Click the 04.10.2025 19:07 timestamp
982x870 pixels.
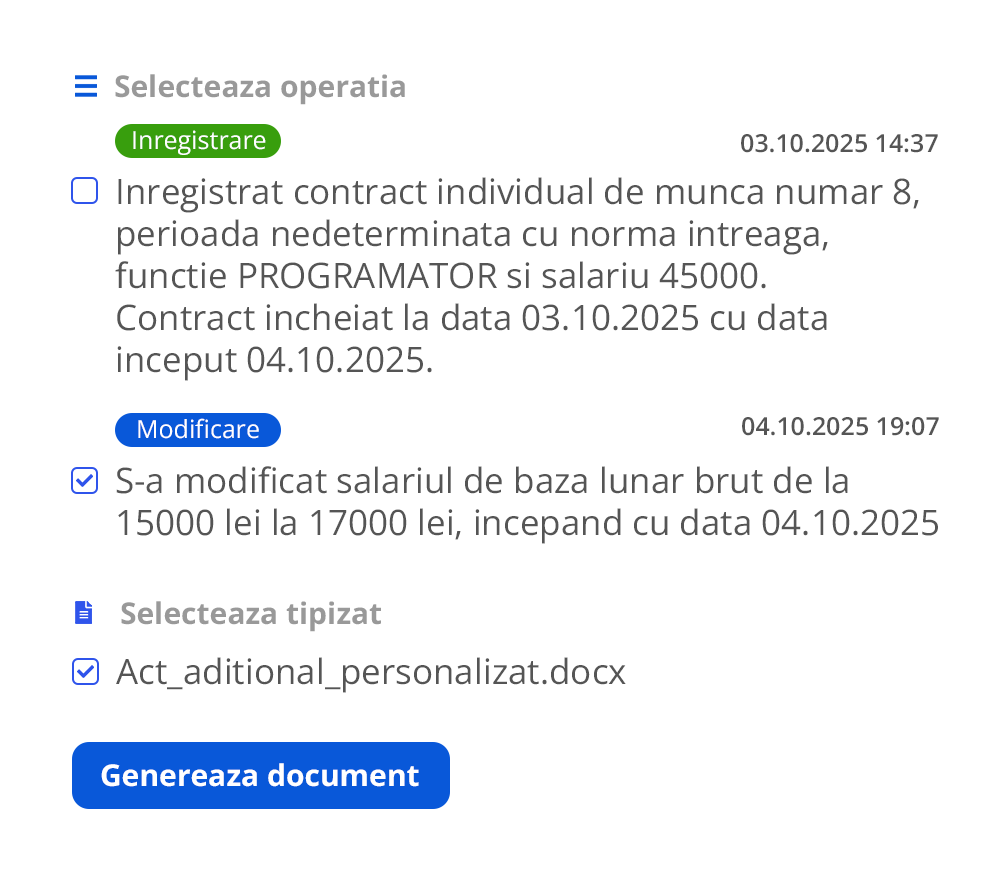839,428
